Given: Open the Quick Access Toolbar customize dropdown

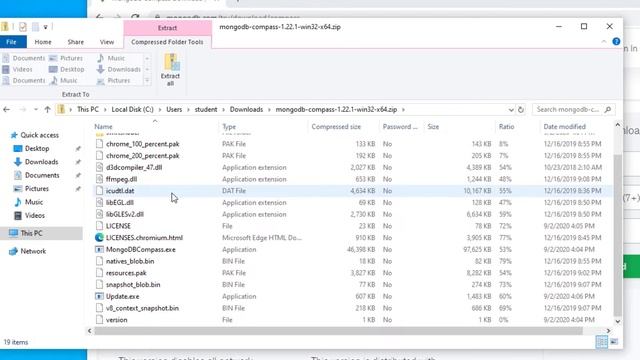Looking at the screenshot, I should [x=45, y=27].
